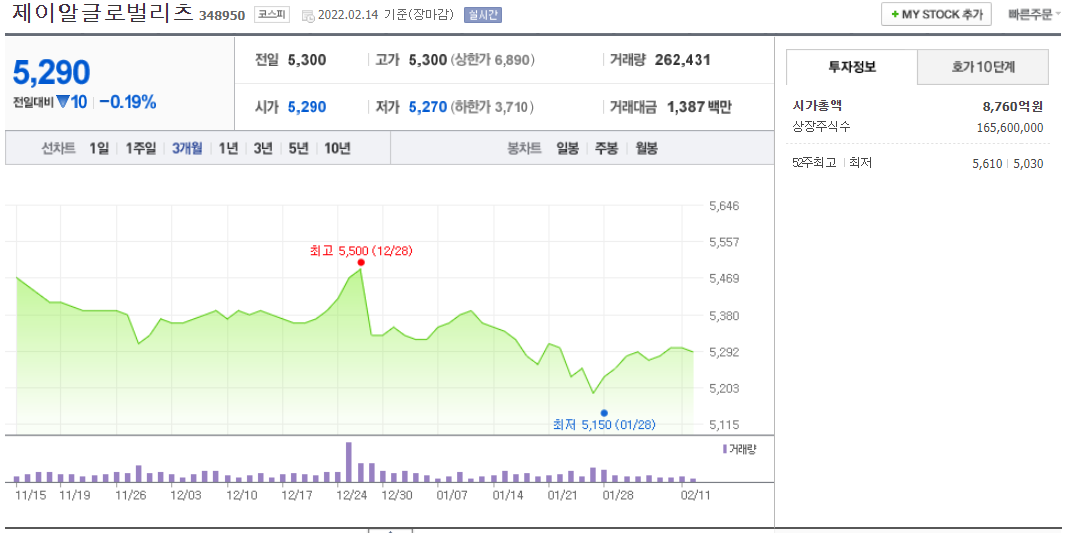Click the stock code 348950
The width and height of the screenshot is (1069, 533).
(x=222, y=15)
